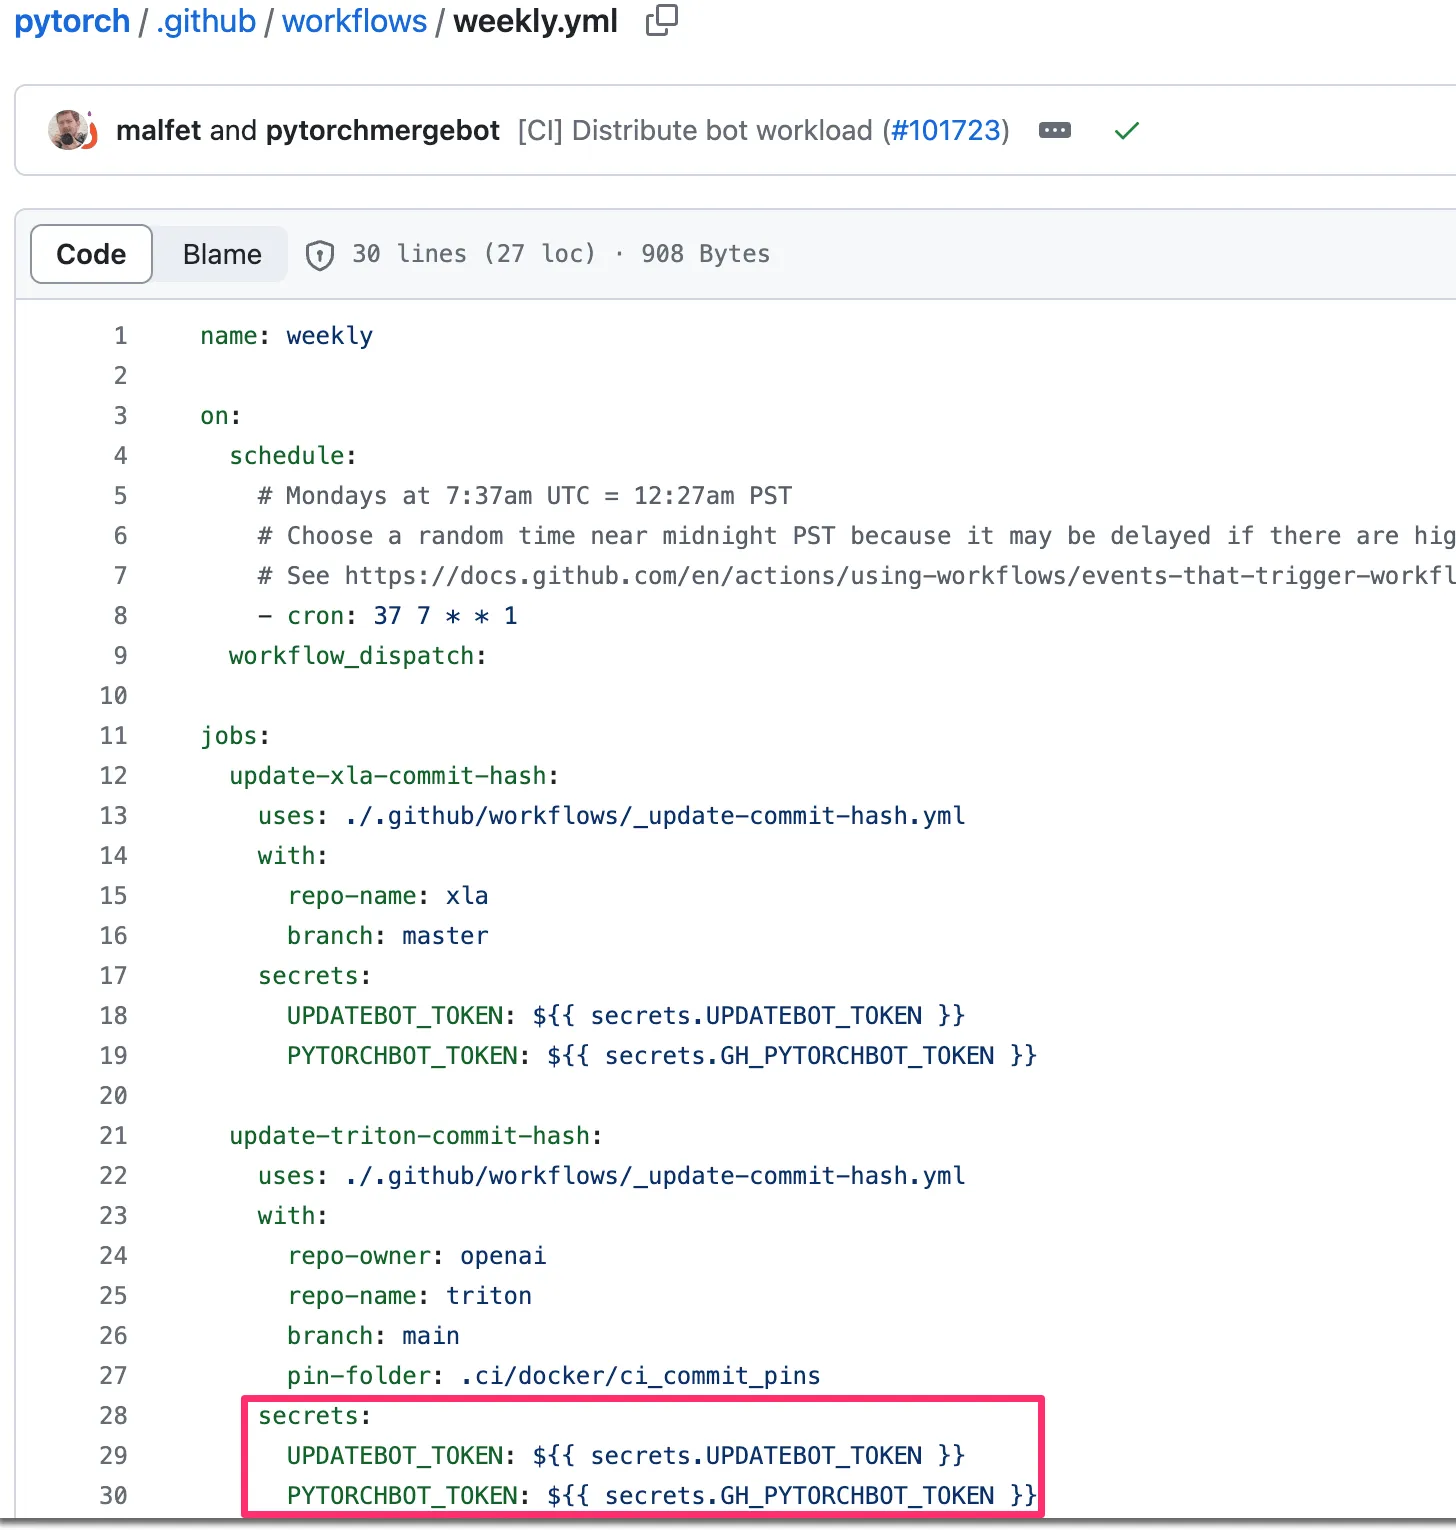Screen dimensions: 1456x1530
Task: Open pytorchmergebot's profile link
Action: tap(382, 131)
